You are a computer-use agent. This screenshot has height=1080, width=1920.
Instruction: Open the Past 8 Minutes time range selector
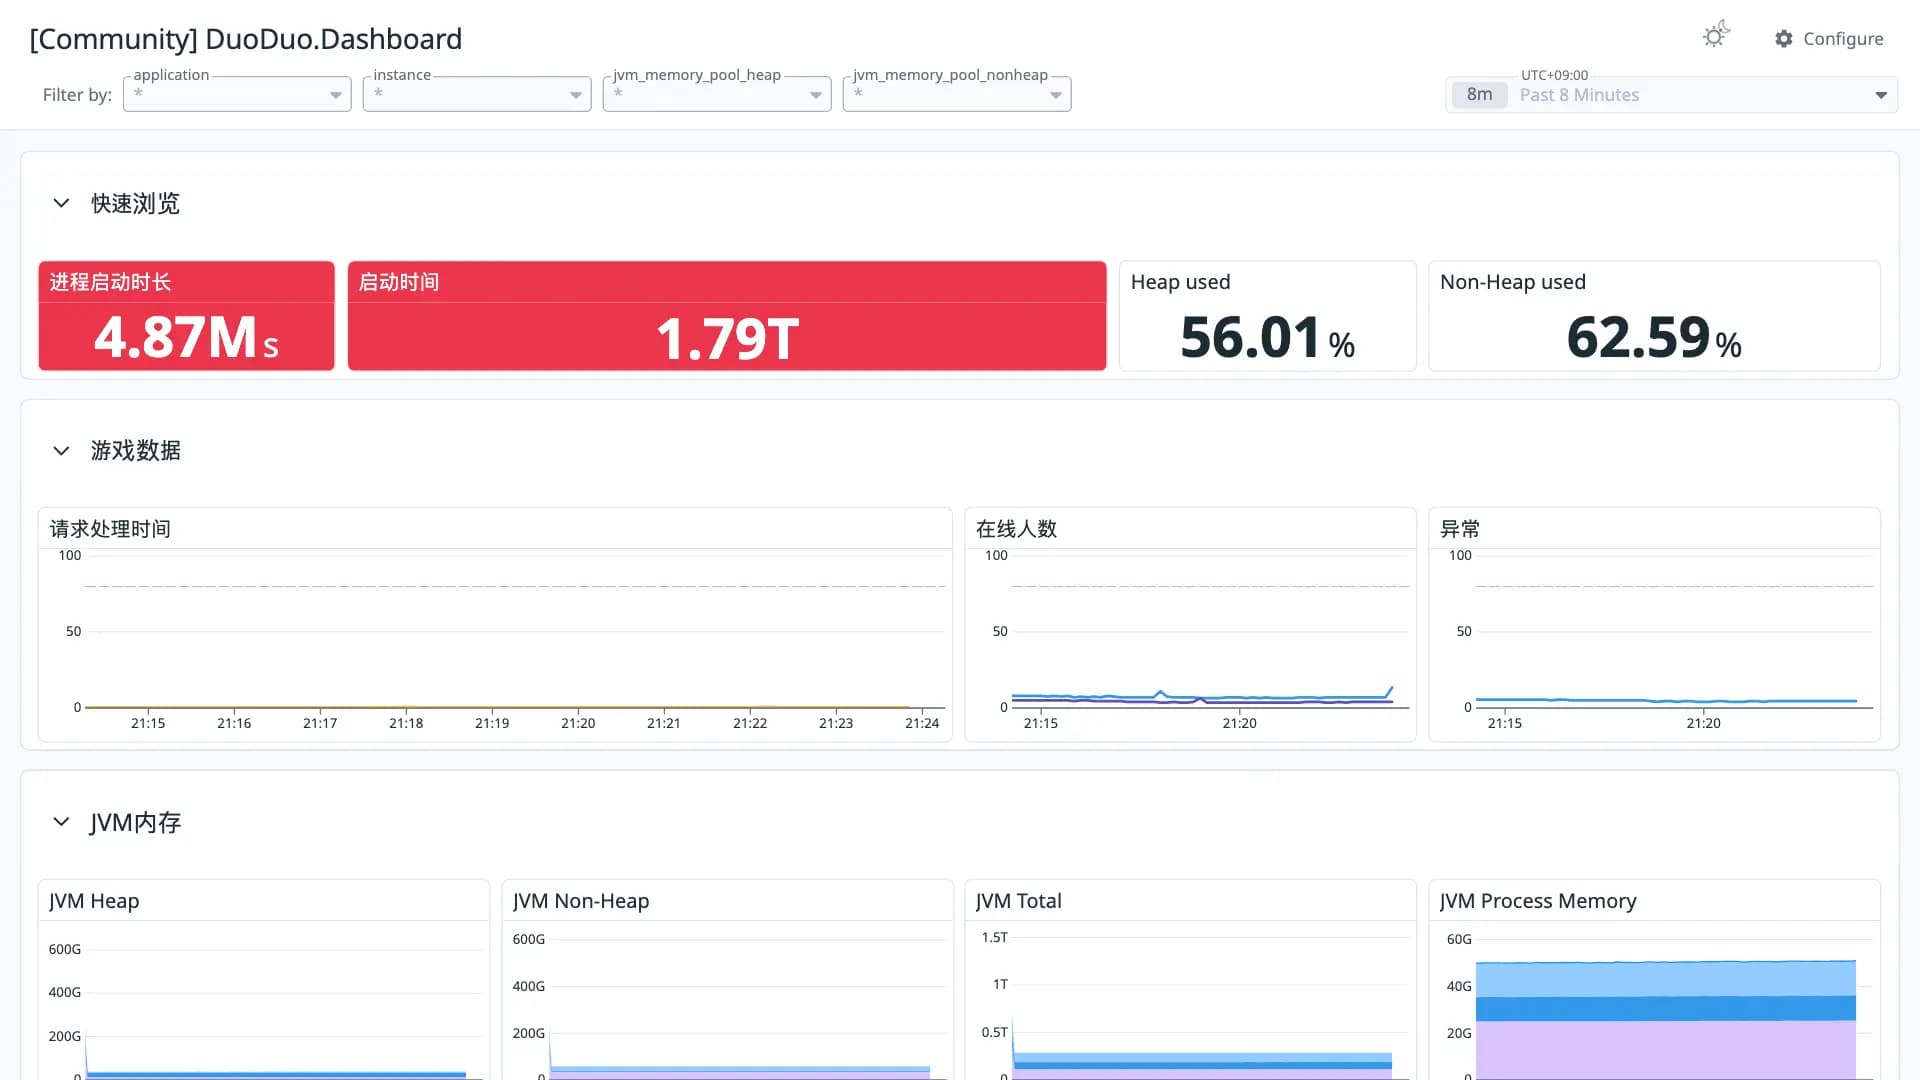[x=1671, y=95]
